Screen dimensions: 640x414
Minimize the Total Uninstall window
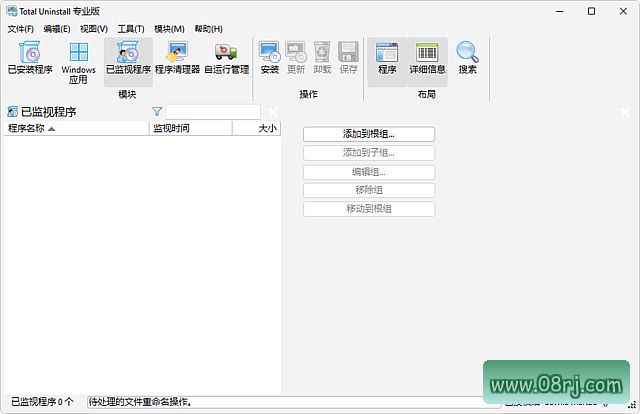coord(560,11)
